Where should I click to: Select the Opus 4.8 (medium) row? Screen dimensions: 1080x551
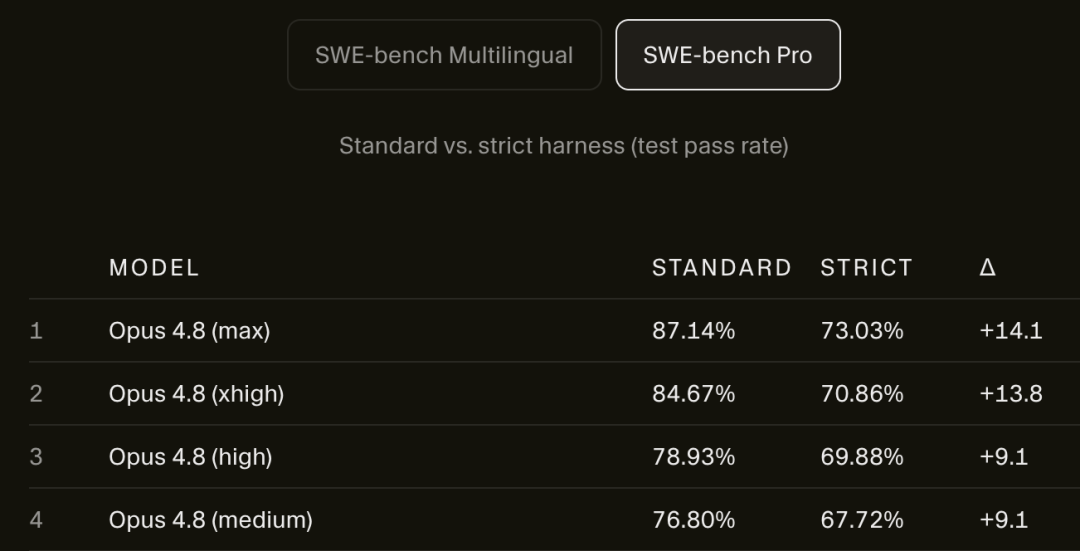click(554, 520)
